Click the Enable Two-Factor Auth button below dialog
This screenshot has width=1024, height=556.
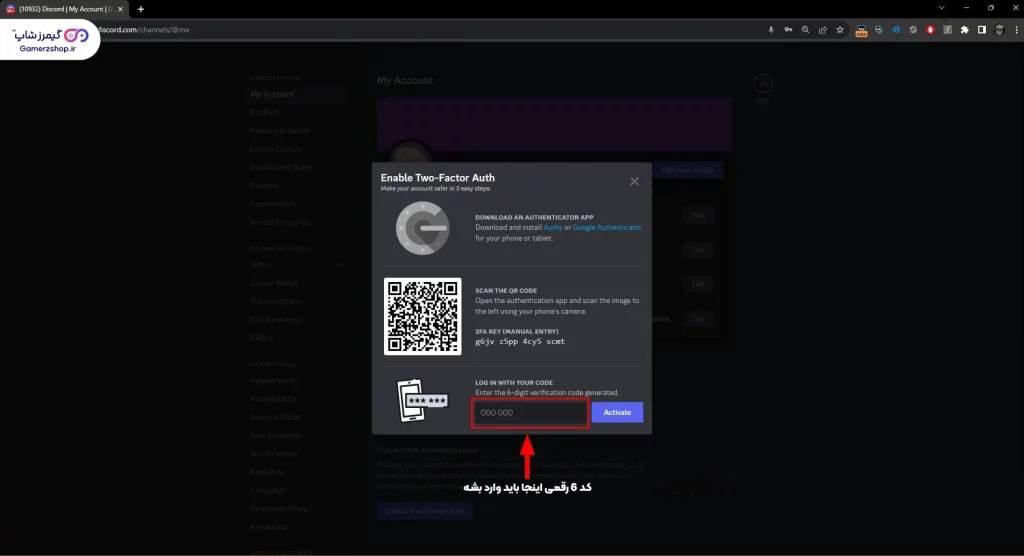424,511
